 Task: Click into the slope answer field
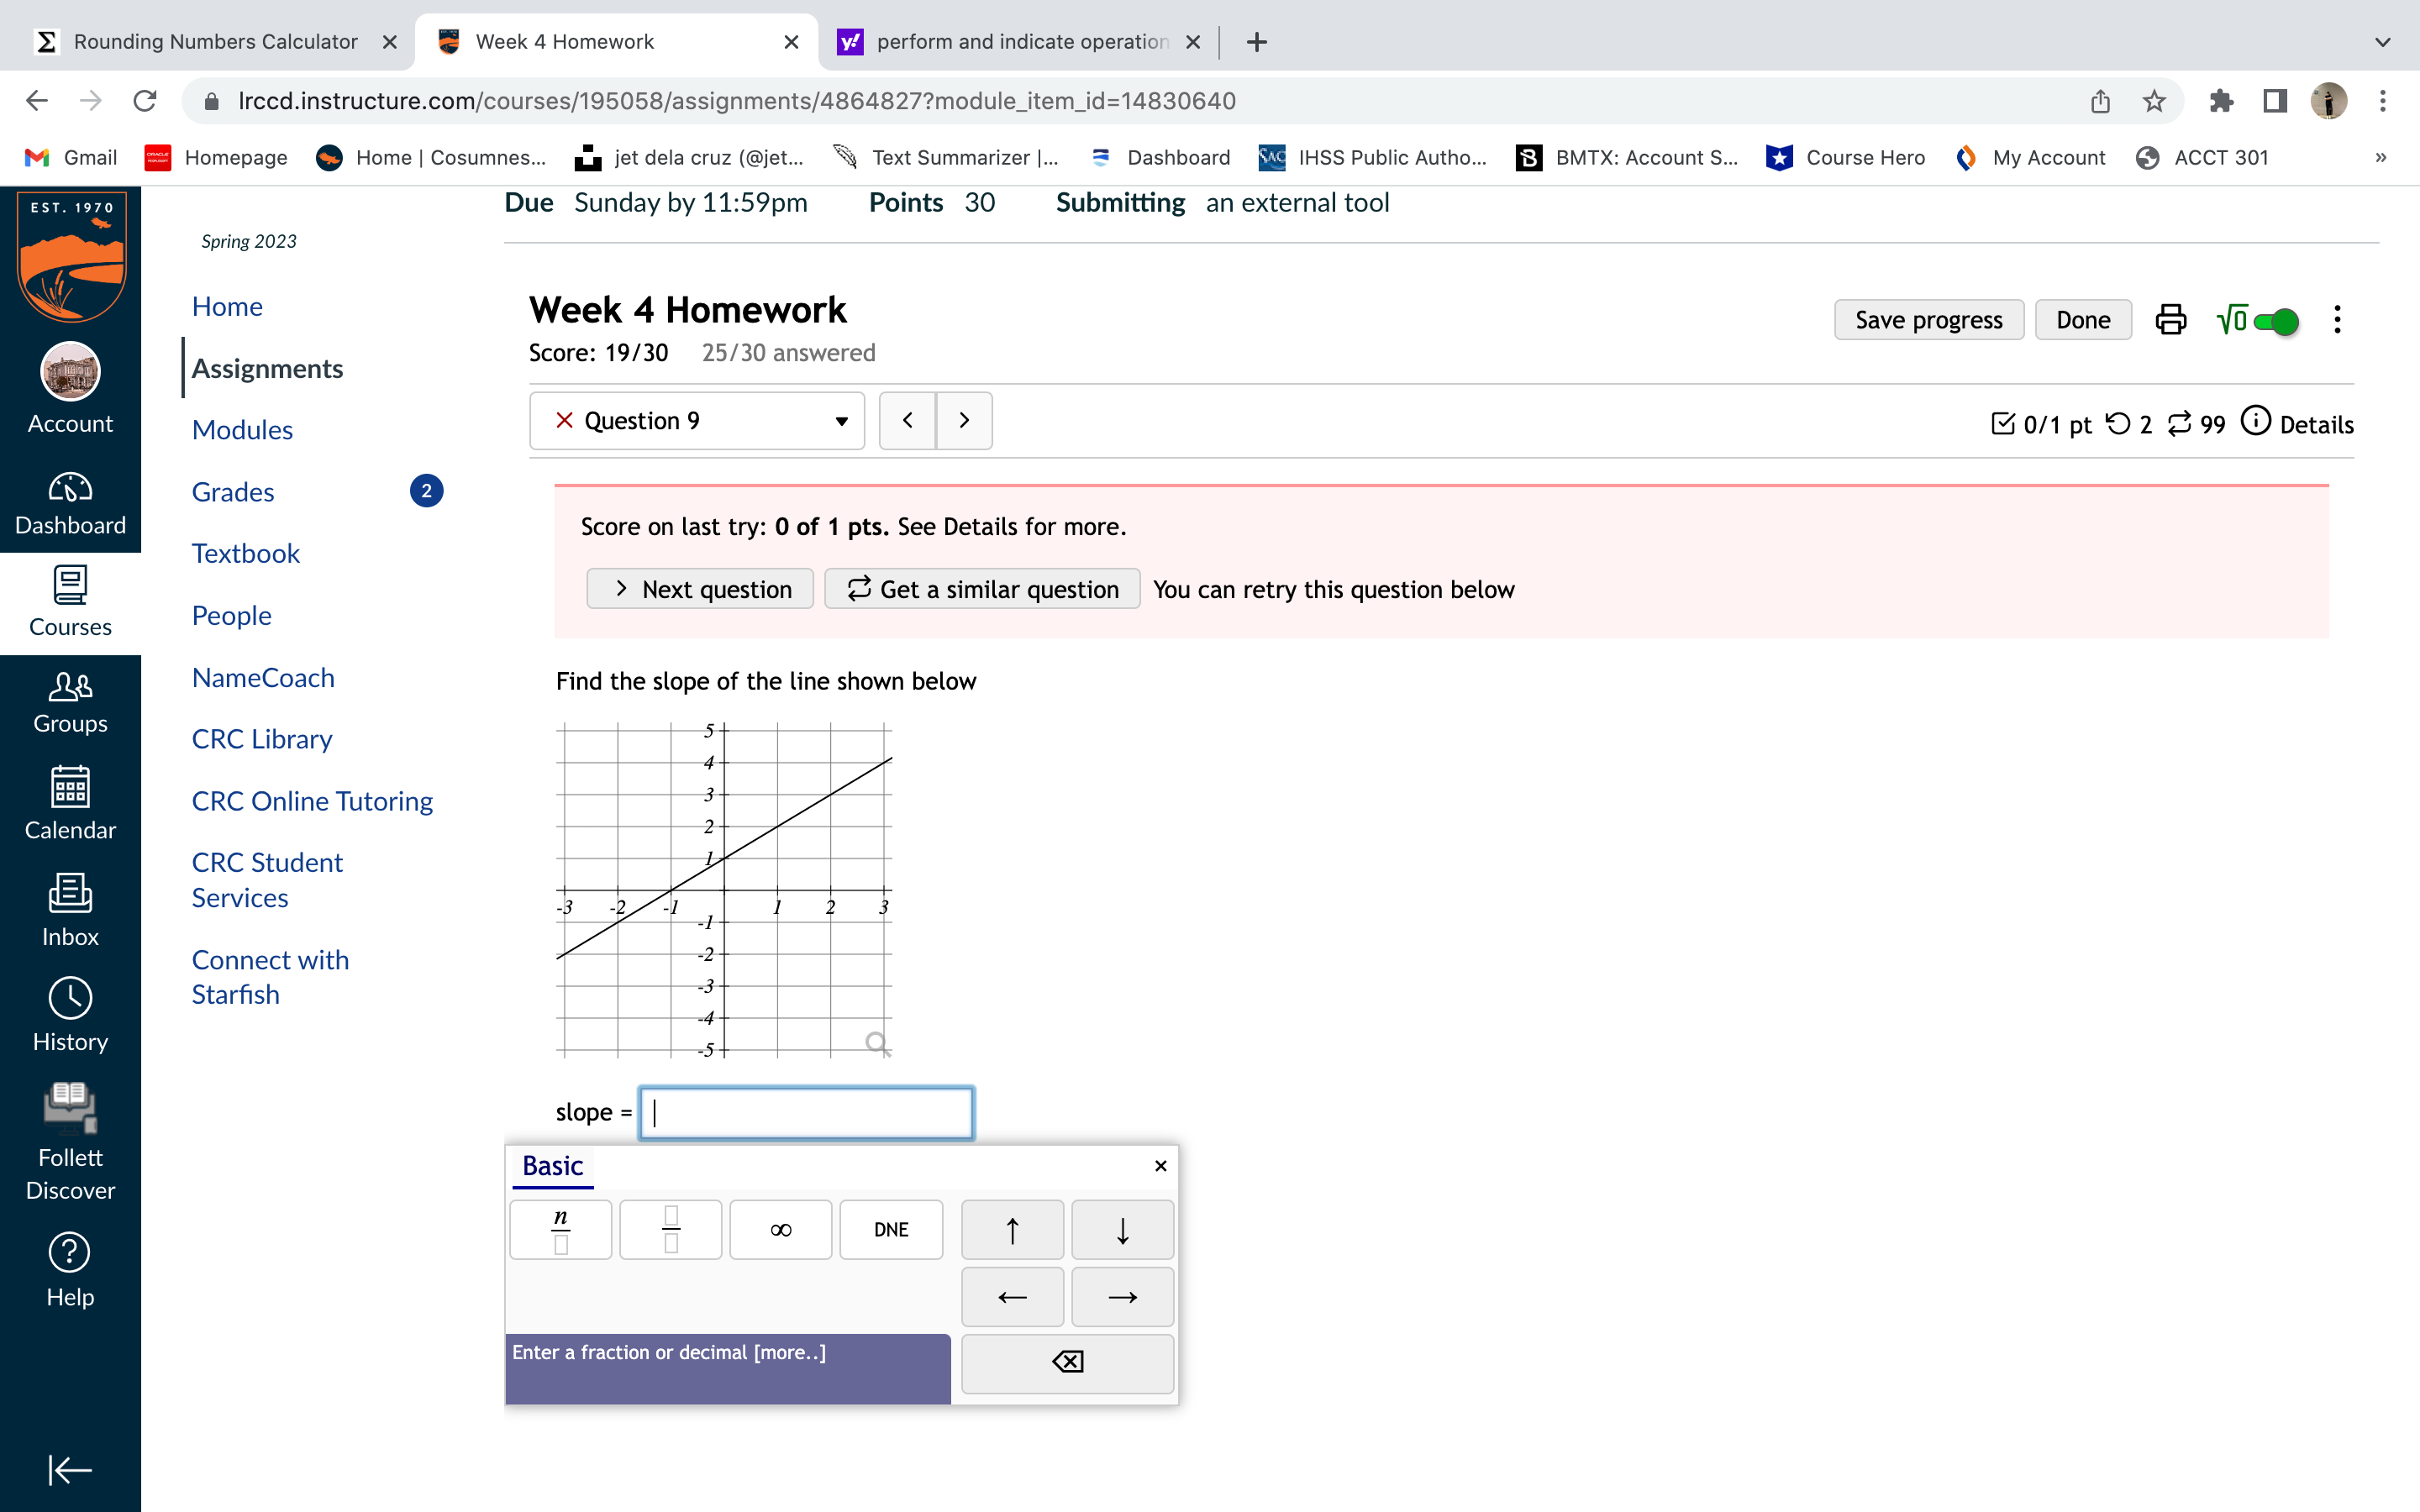[x=806, y=1113]
